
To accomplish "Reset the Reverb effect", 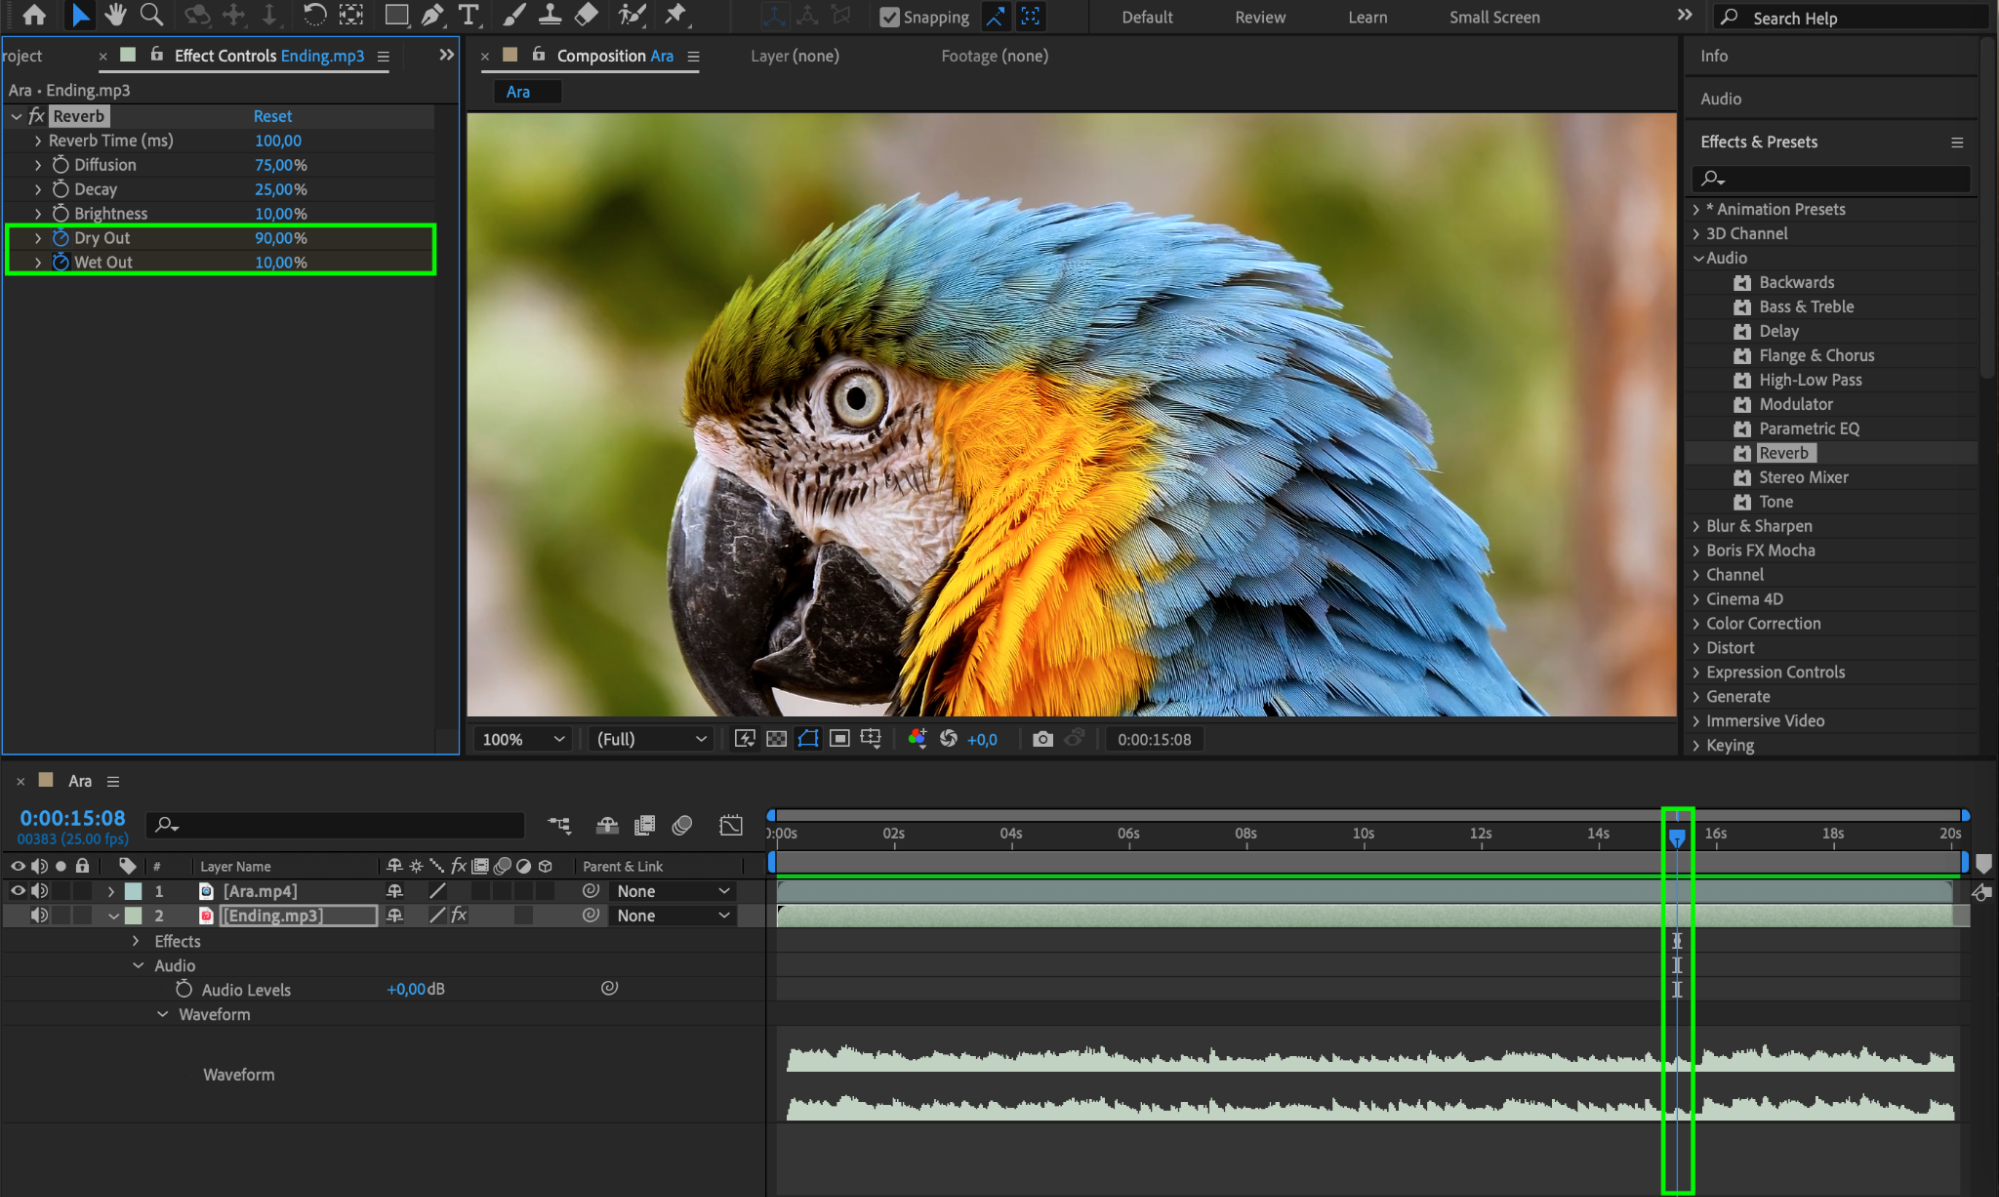I will pyautogui.click(x=272, y=116).
